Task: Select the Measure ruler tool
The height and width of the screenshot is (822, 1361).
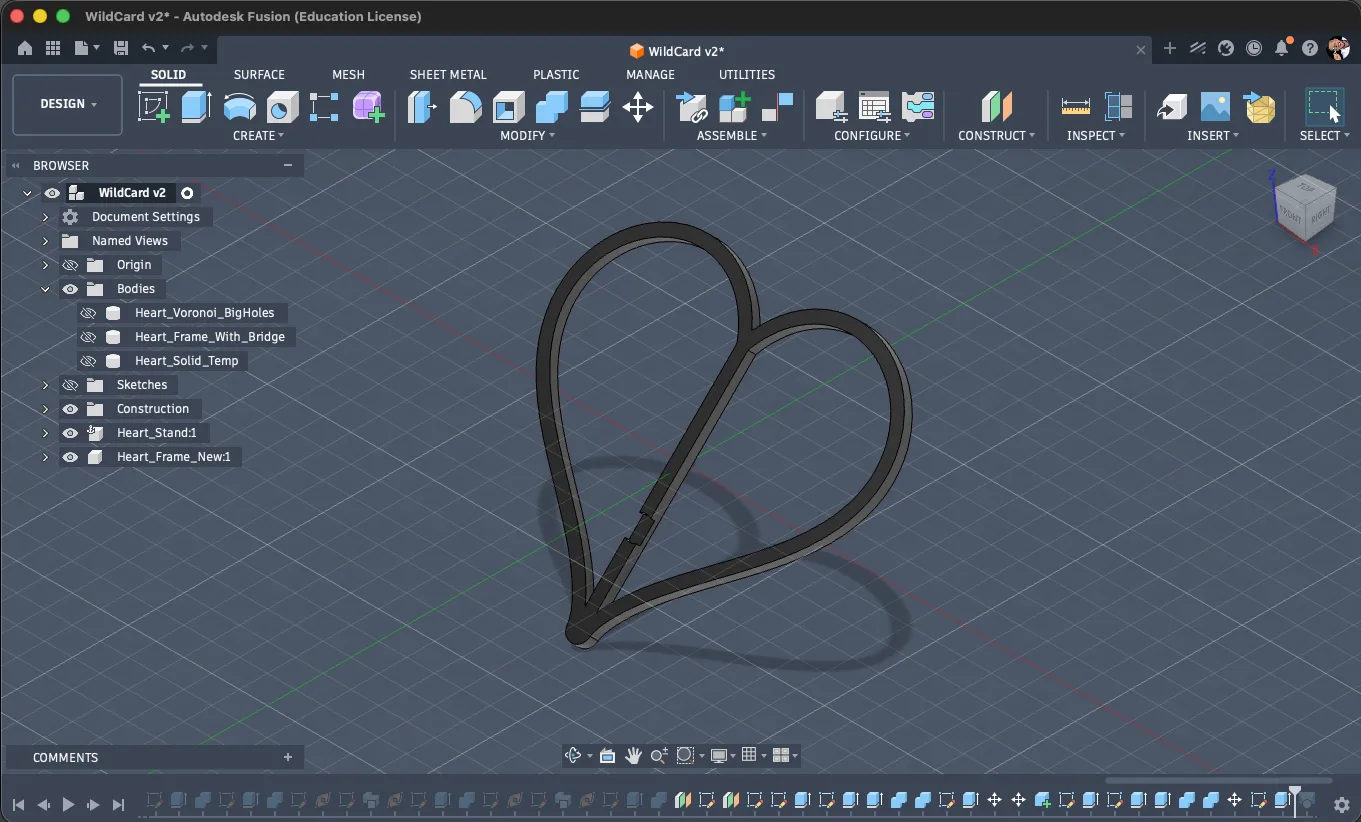Action: coord(1076,106)
